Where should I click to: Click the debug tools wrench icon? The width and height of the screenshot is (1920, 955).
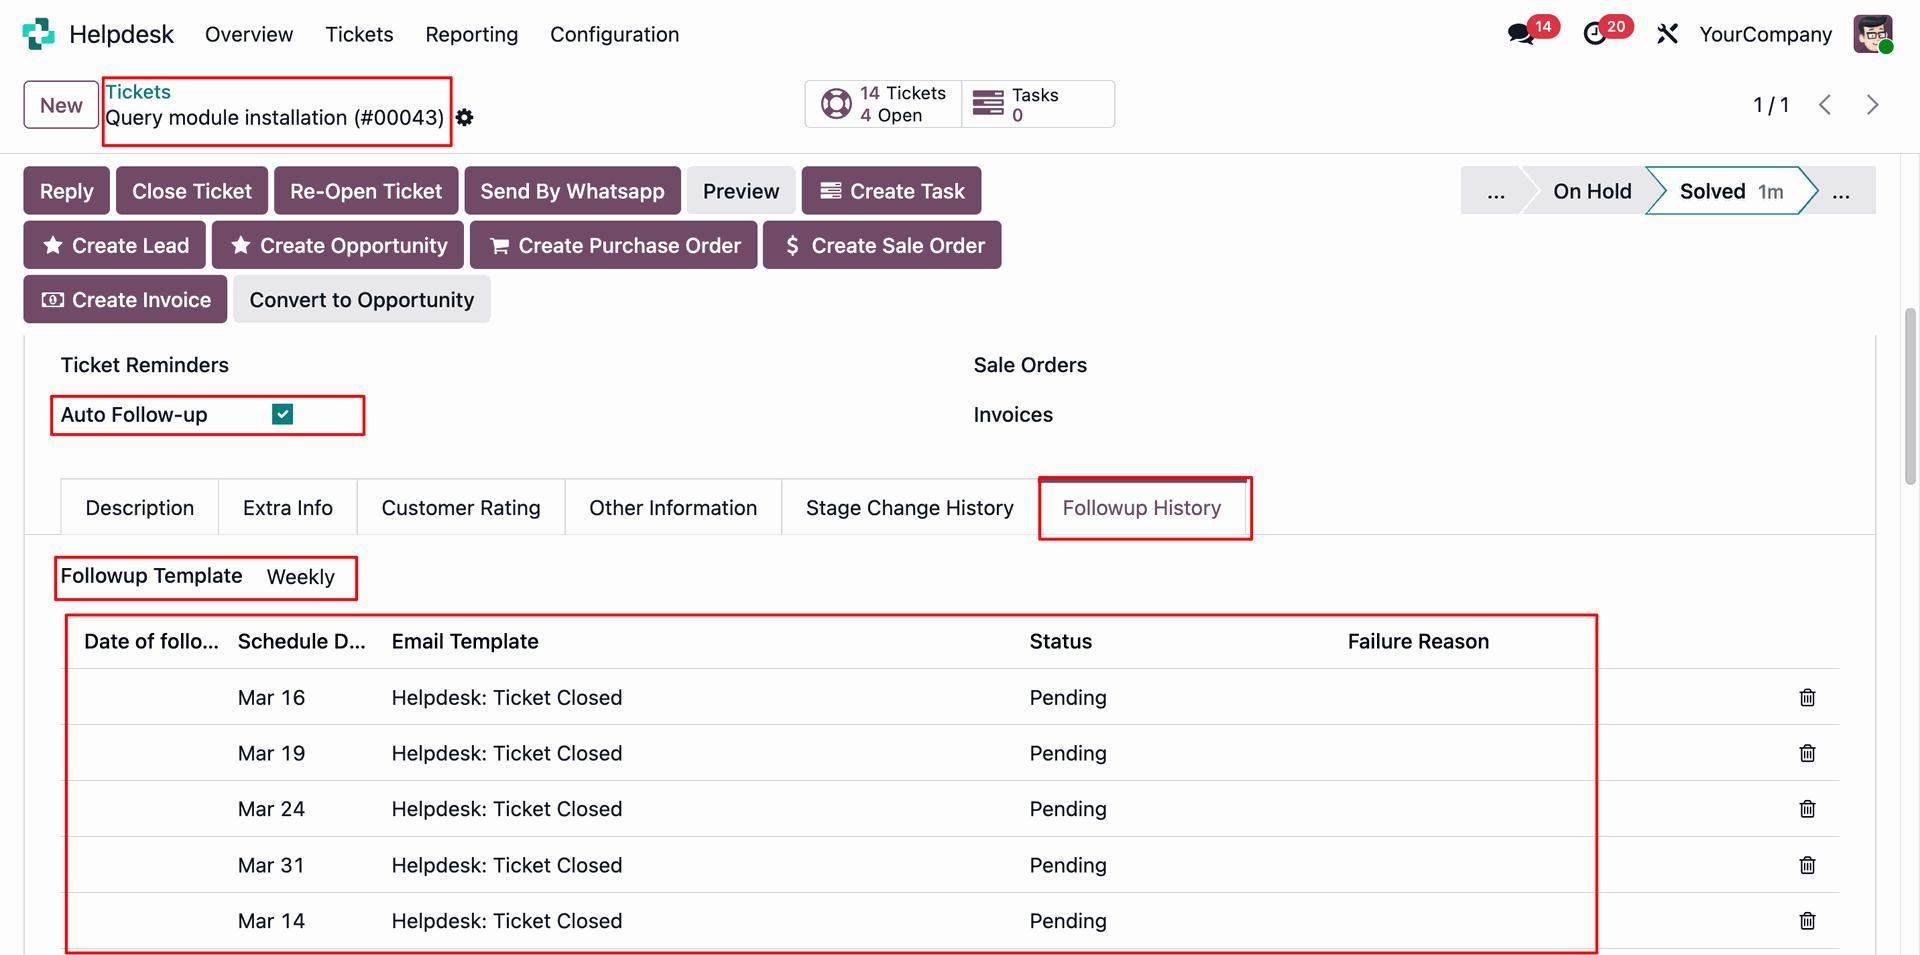tap(1667, 34)
